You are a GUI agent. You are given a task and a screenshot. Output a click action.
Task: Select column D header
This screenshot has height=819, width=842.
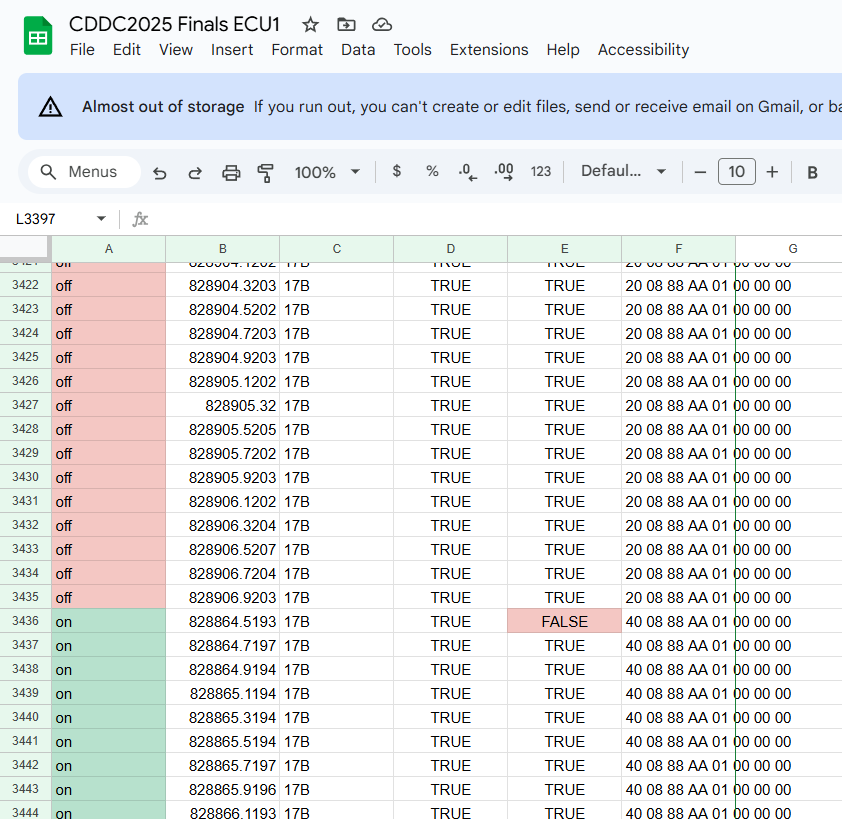point(450,249)
